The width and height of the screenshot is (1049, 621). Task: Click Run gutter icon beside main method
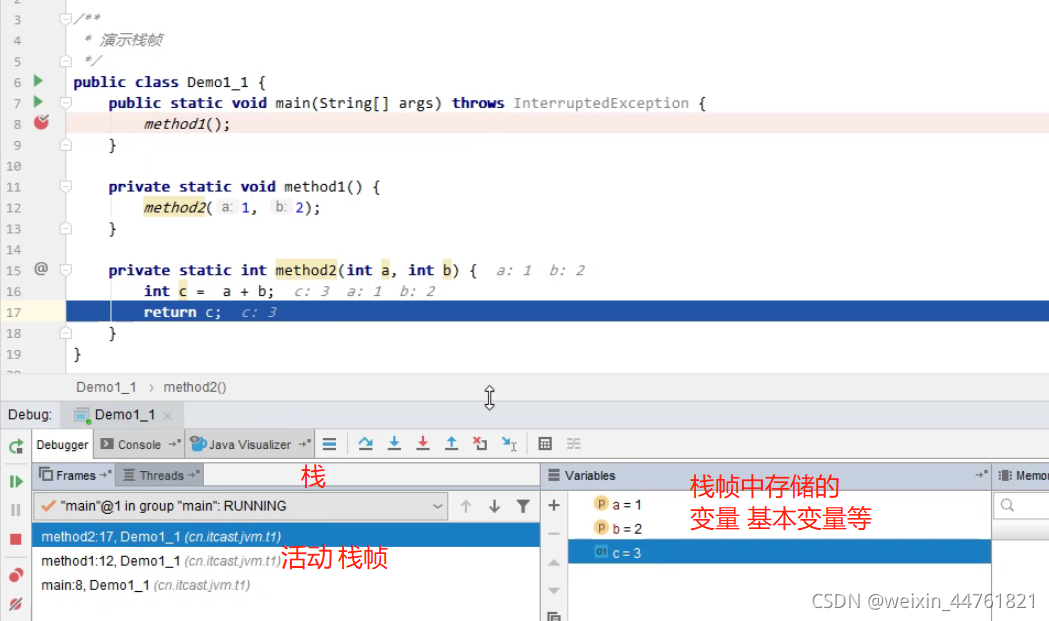coord(38,102)
